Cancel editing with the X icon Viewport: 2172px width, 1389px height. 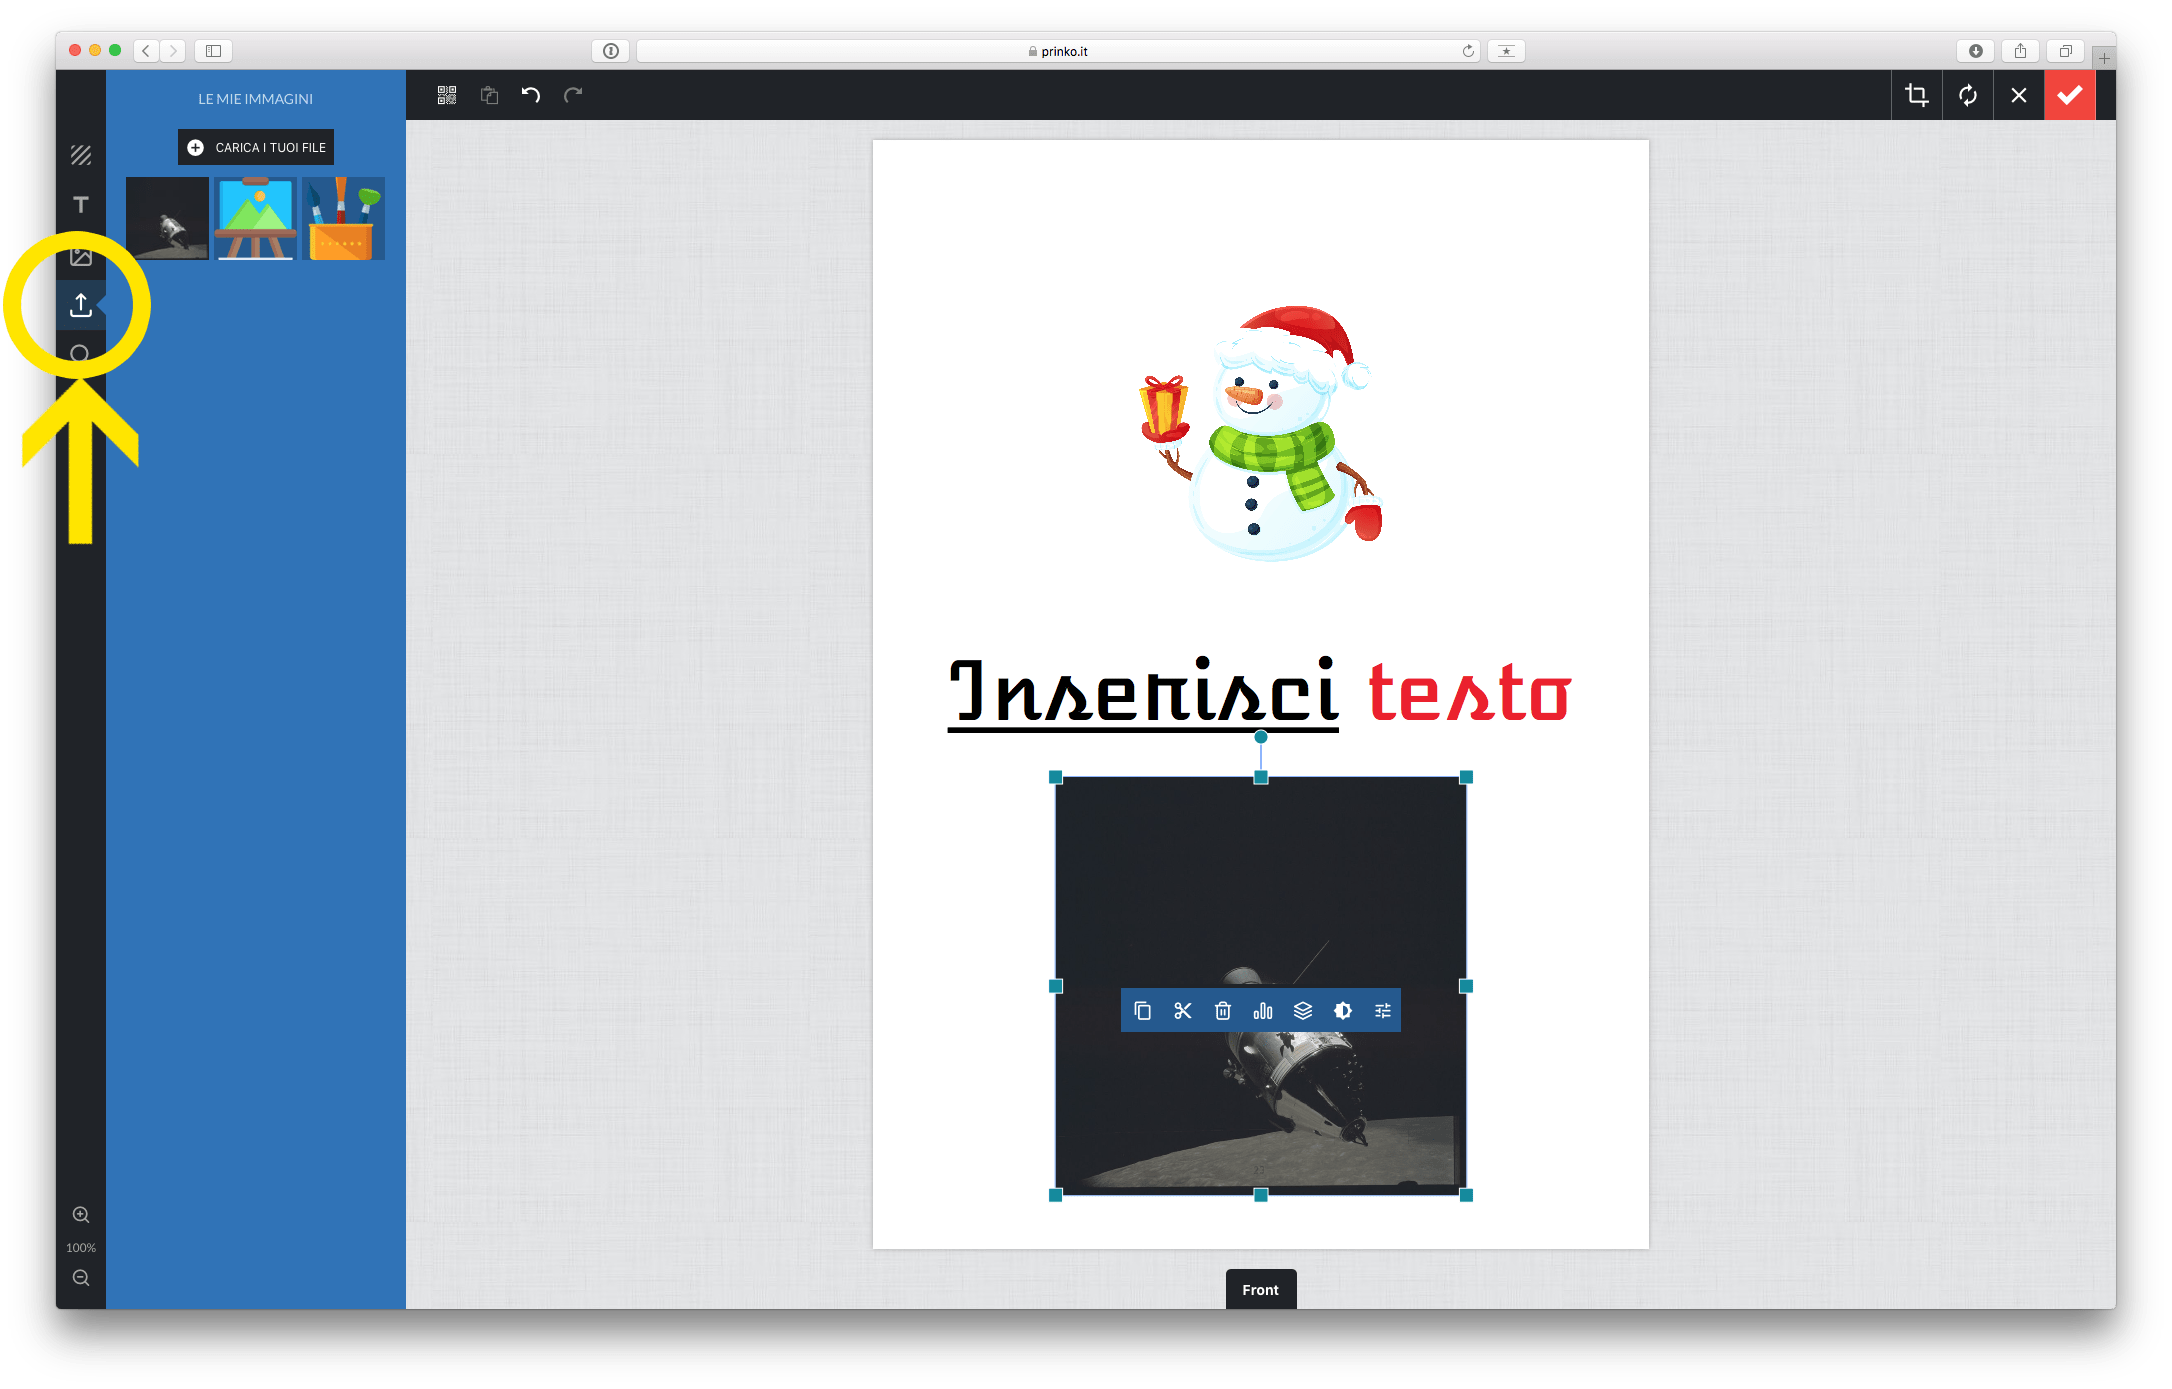tap(2019, 95)
